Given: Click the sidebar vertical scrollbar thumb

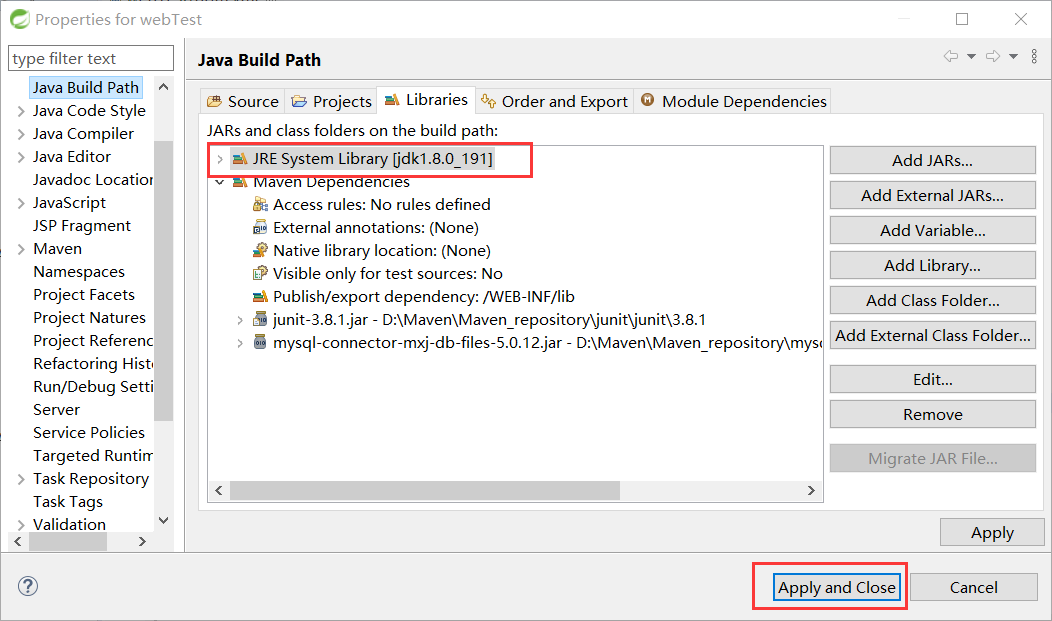Looking at the screenshot, I should click(x=163, y=280).
